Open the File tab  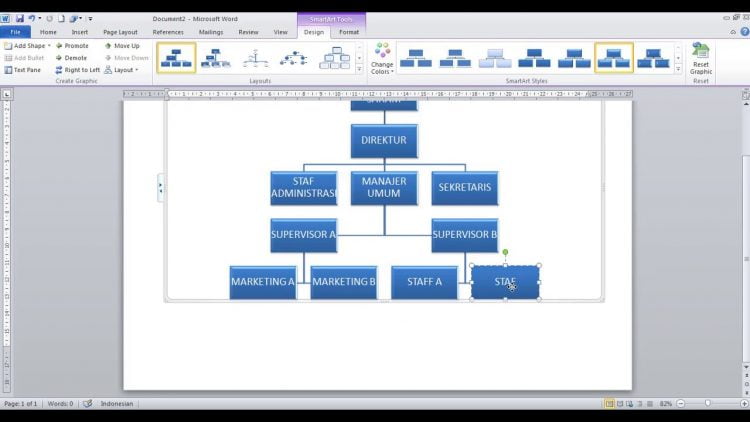(x=15, y=32)
